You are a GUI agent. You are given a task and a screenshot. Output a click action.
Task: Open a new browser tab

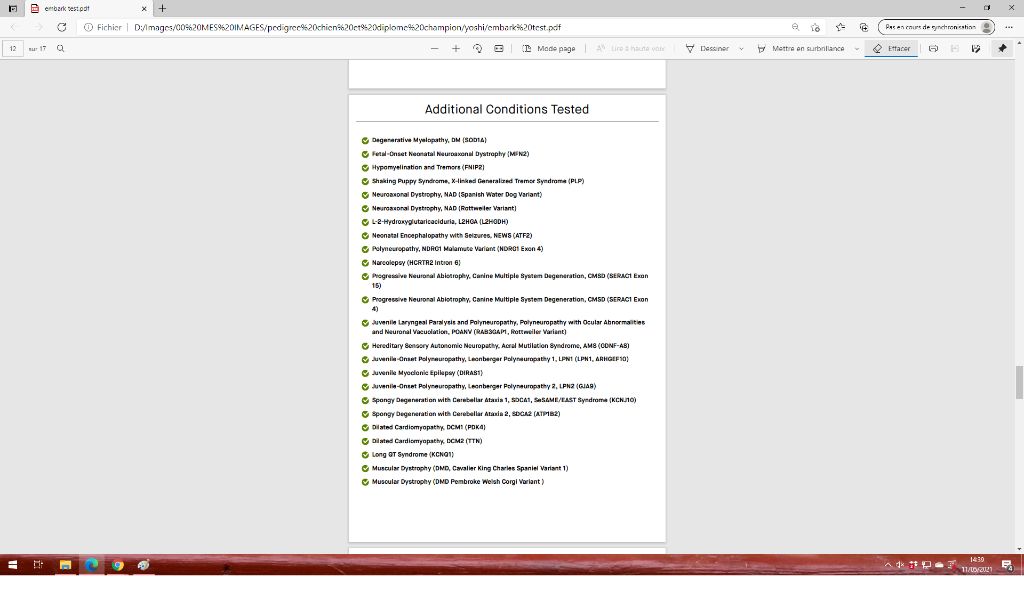(162, 8)
